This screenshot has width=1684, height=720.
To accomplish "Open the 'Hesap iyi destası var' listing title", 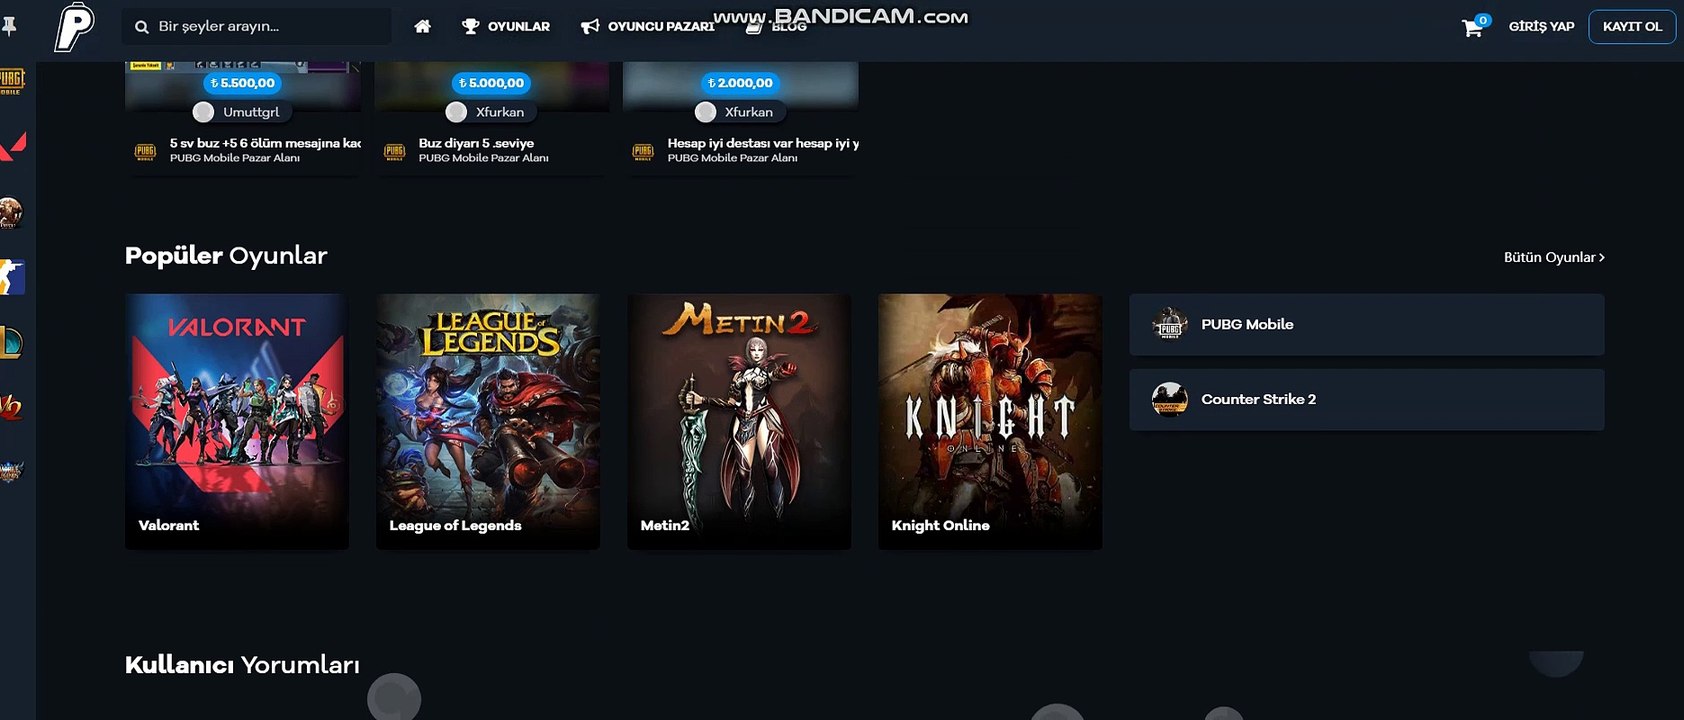I will tap(763, 143).
